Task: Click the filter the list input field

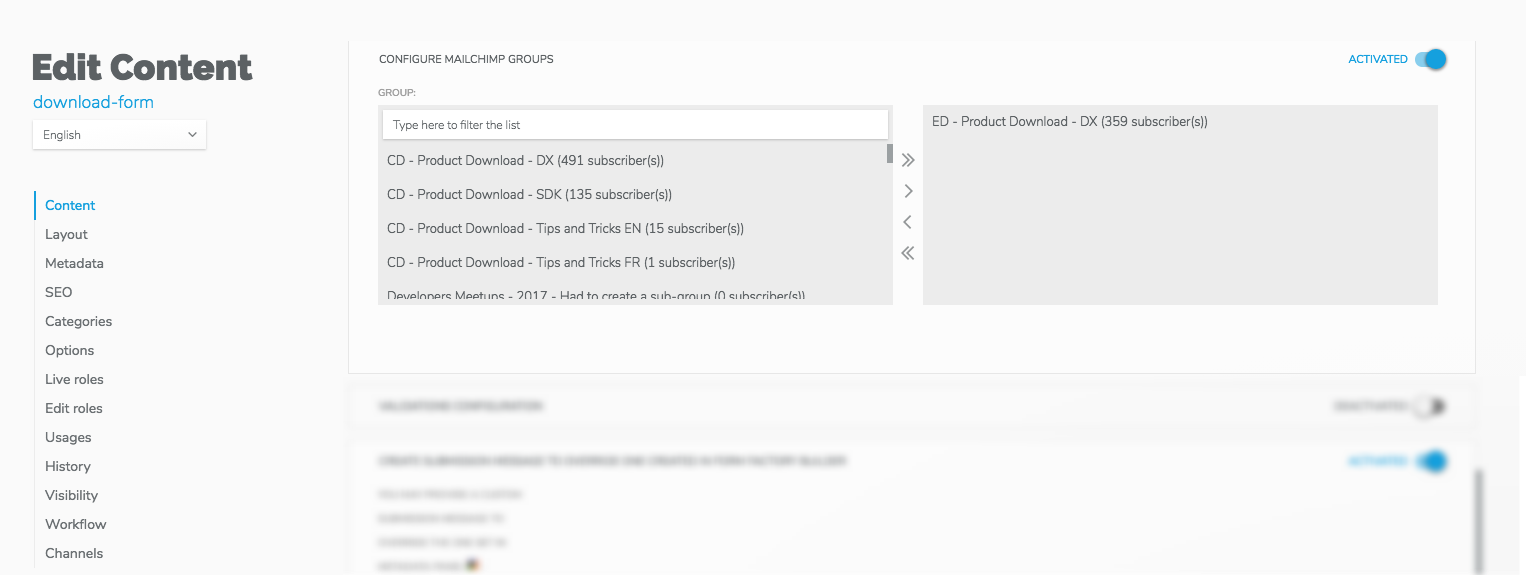Action: (635, 125)
